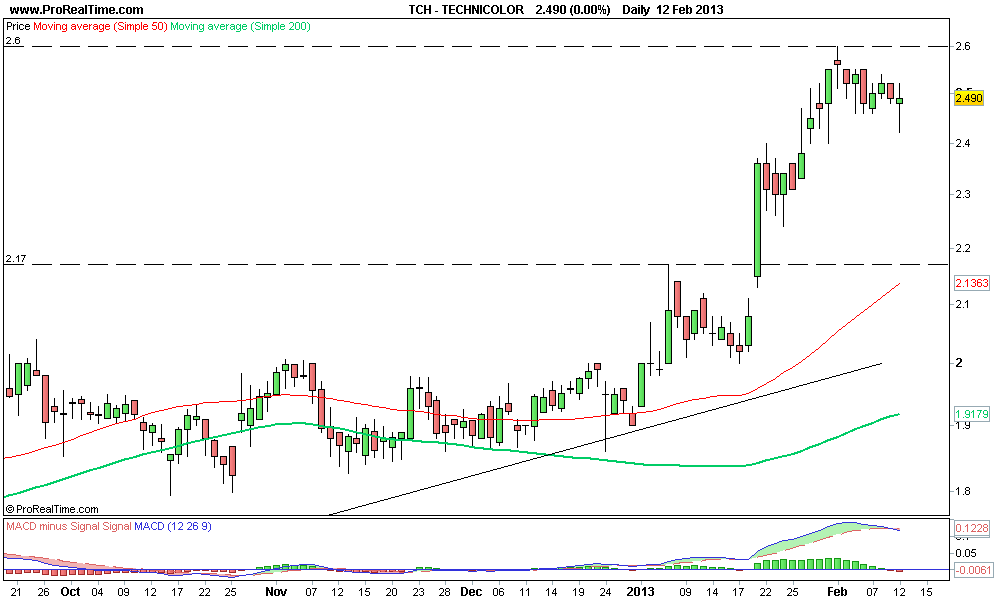Click the 04 day label on date axis
This screenshot has height=600, width=1000.
tap(97, 592)
